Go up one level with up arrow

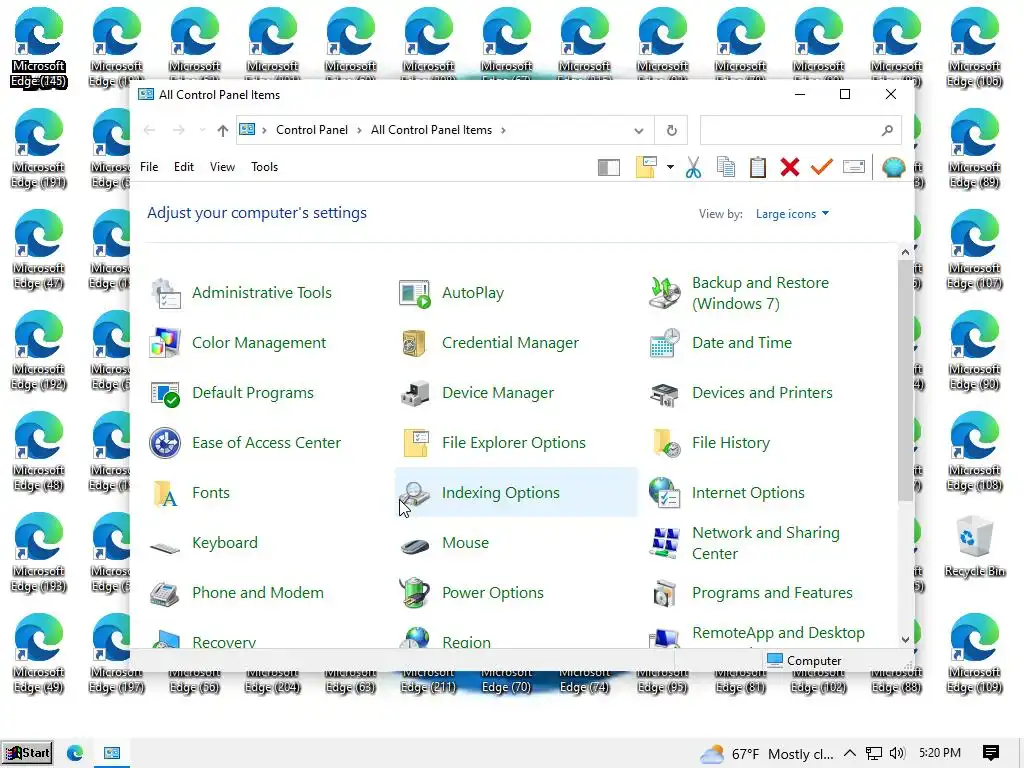tap(223, 131)
